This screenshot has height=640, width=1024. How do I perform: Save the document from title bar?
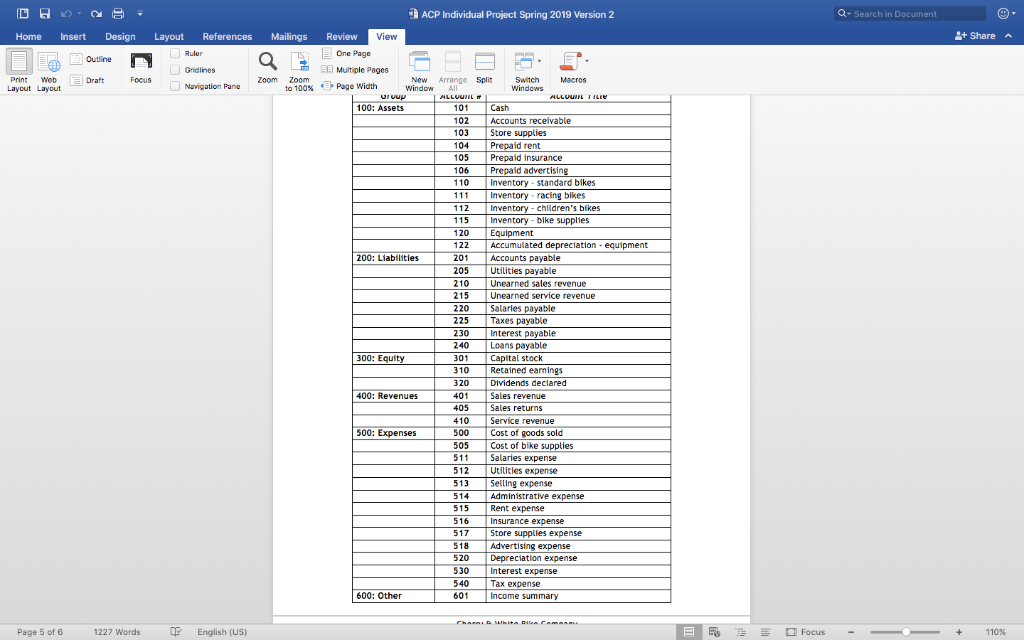(44, 14)
